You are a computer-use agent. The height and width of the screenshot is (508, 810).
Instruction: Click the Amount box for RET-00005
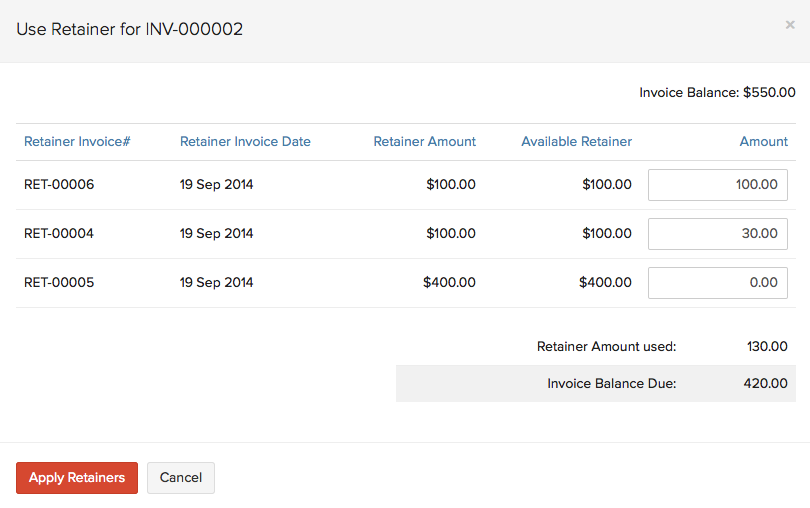pyautogui.click(x=717, y=283)
